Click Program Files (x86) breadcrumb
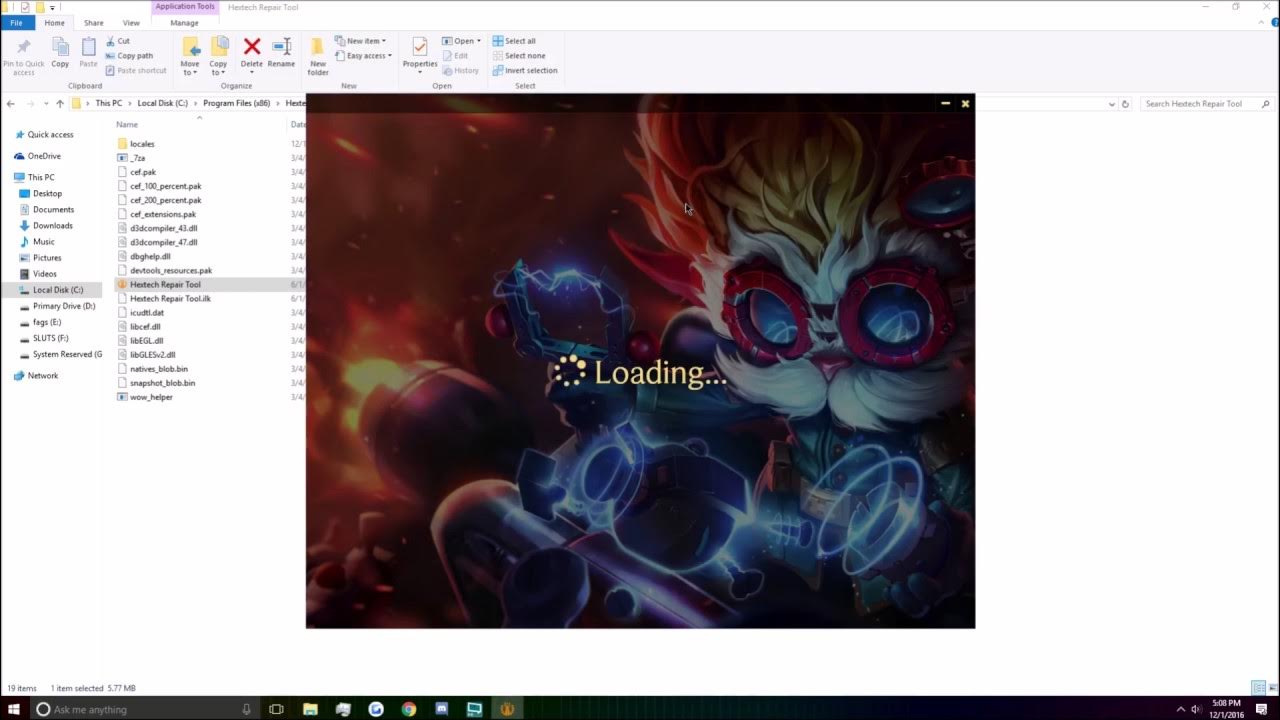 point(236,104)
